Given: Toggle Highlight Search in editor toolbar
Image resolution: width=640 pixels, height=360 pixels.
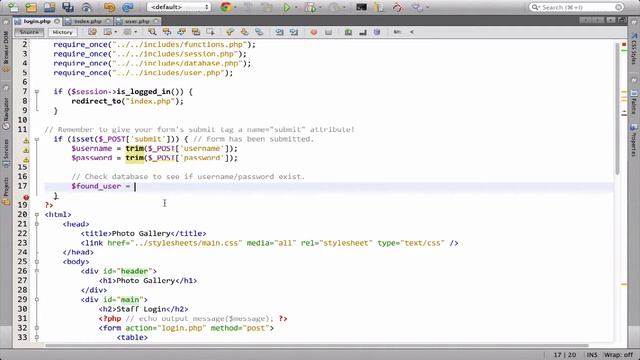Looking at the screenshot, I should click(196, 32).
